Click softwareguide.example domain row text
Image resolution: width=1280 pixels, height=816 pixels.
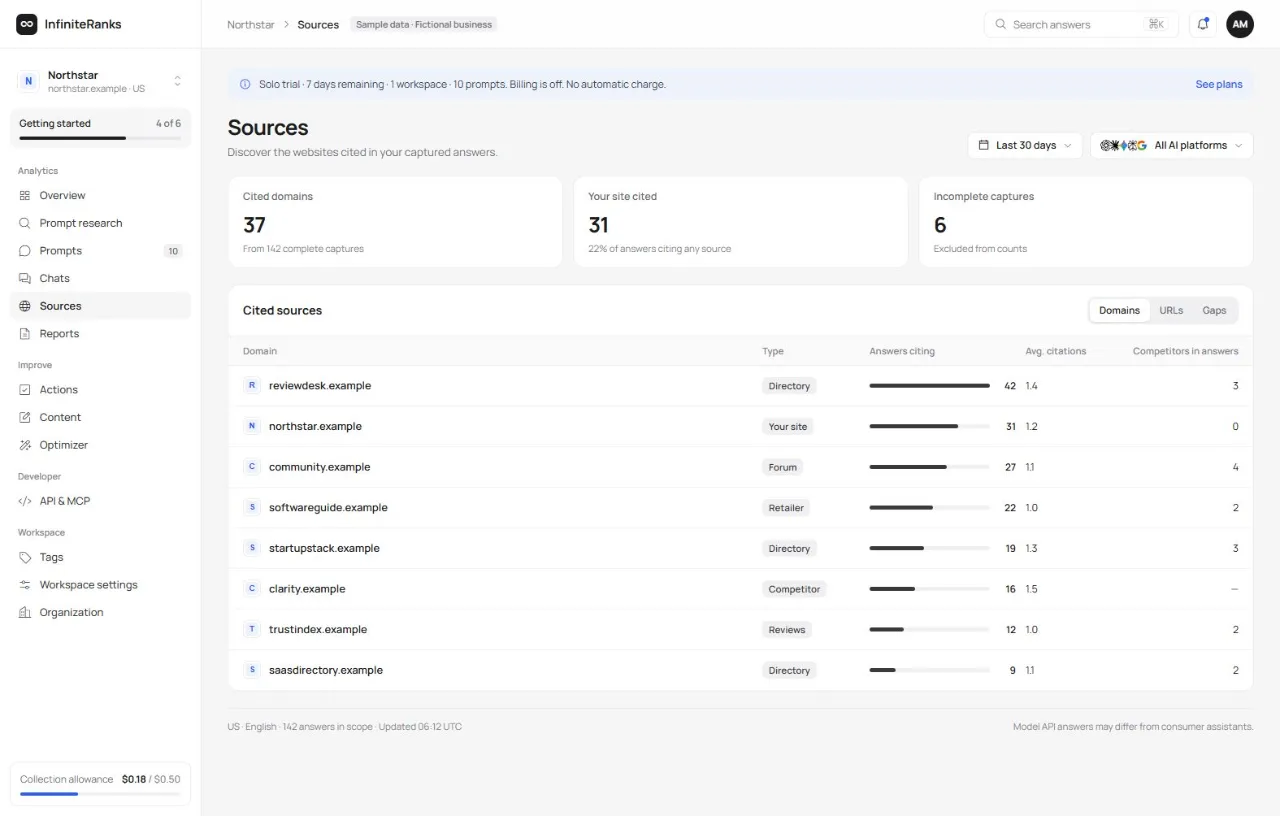coord(328,508)
